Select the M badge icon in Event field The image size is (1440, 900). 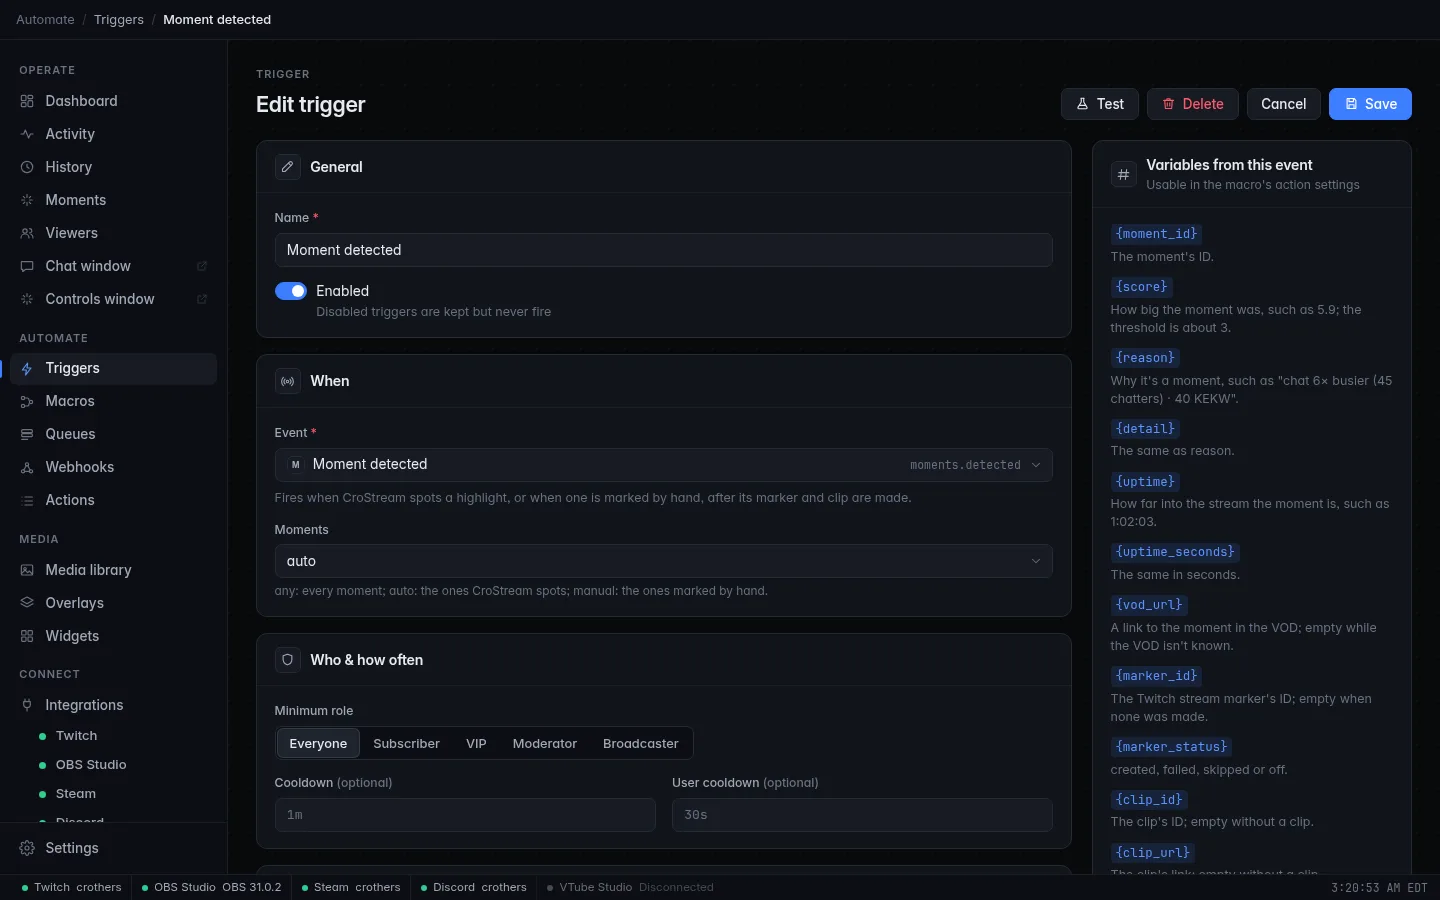(x=295, y=465)
